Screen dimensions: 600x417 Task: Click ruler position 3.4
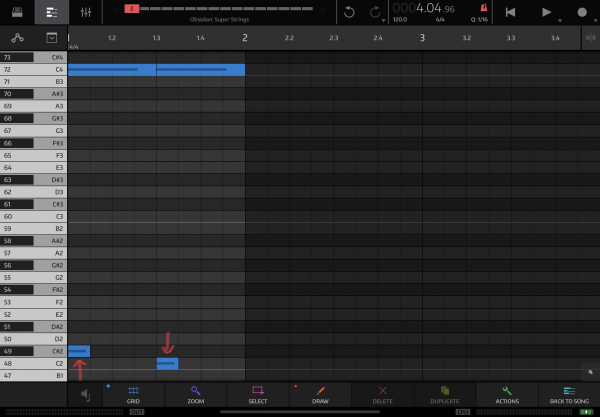[555, 38]
